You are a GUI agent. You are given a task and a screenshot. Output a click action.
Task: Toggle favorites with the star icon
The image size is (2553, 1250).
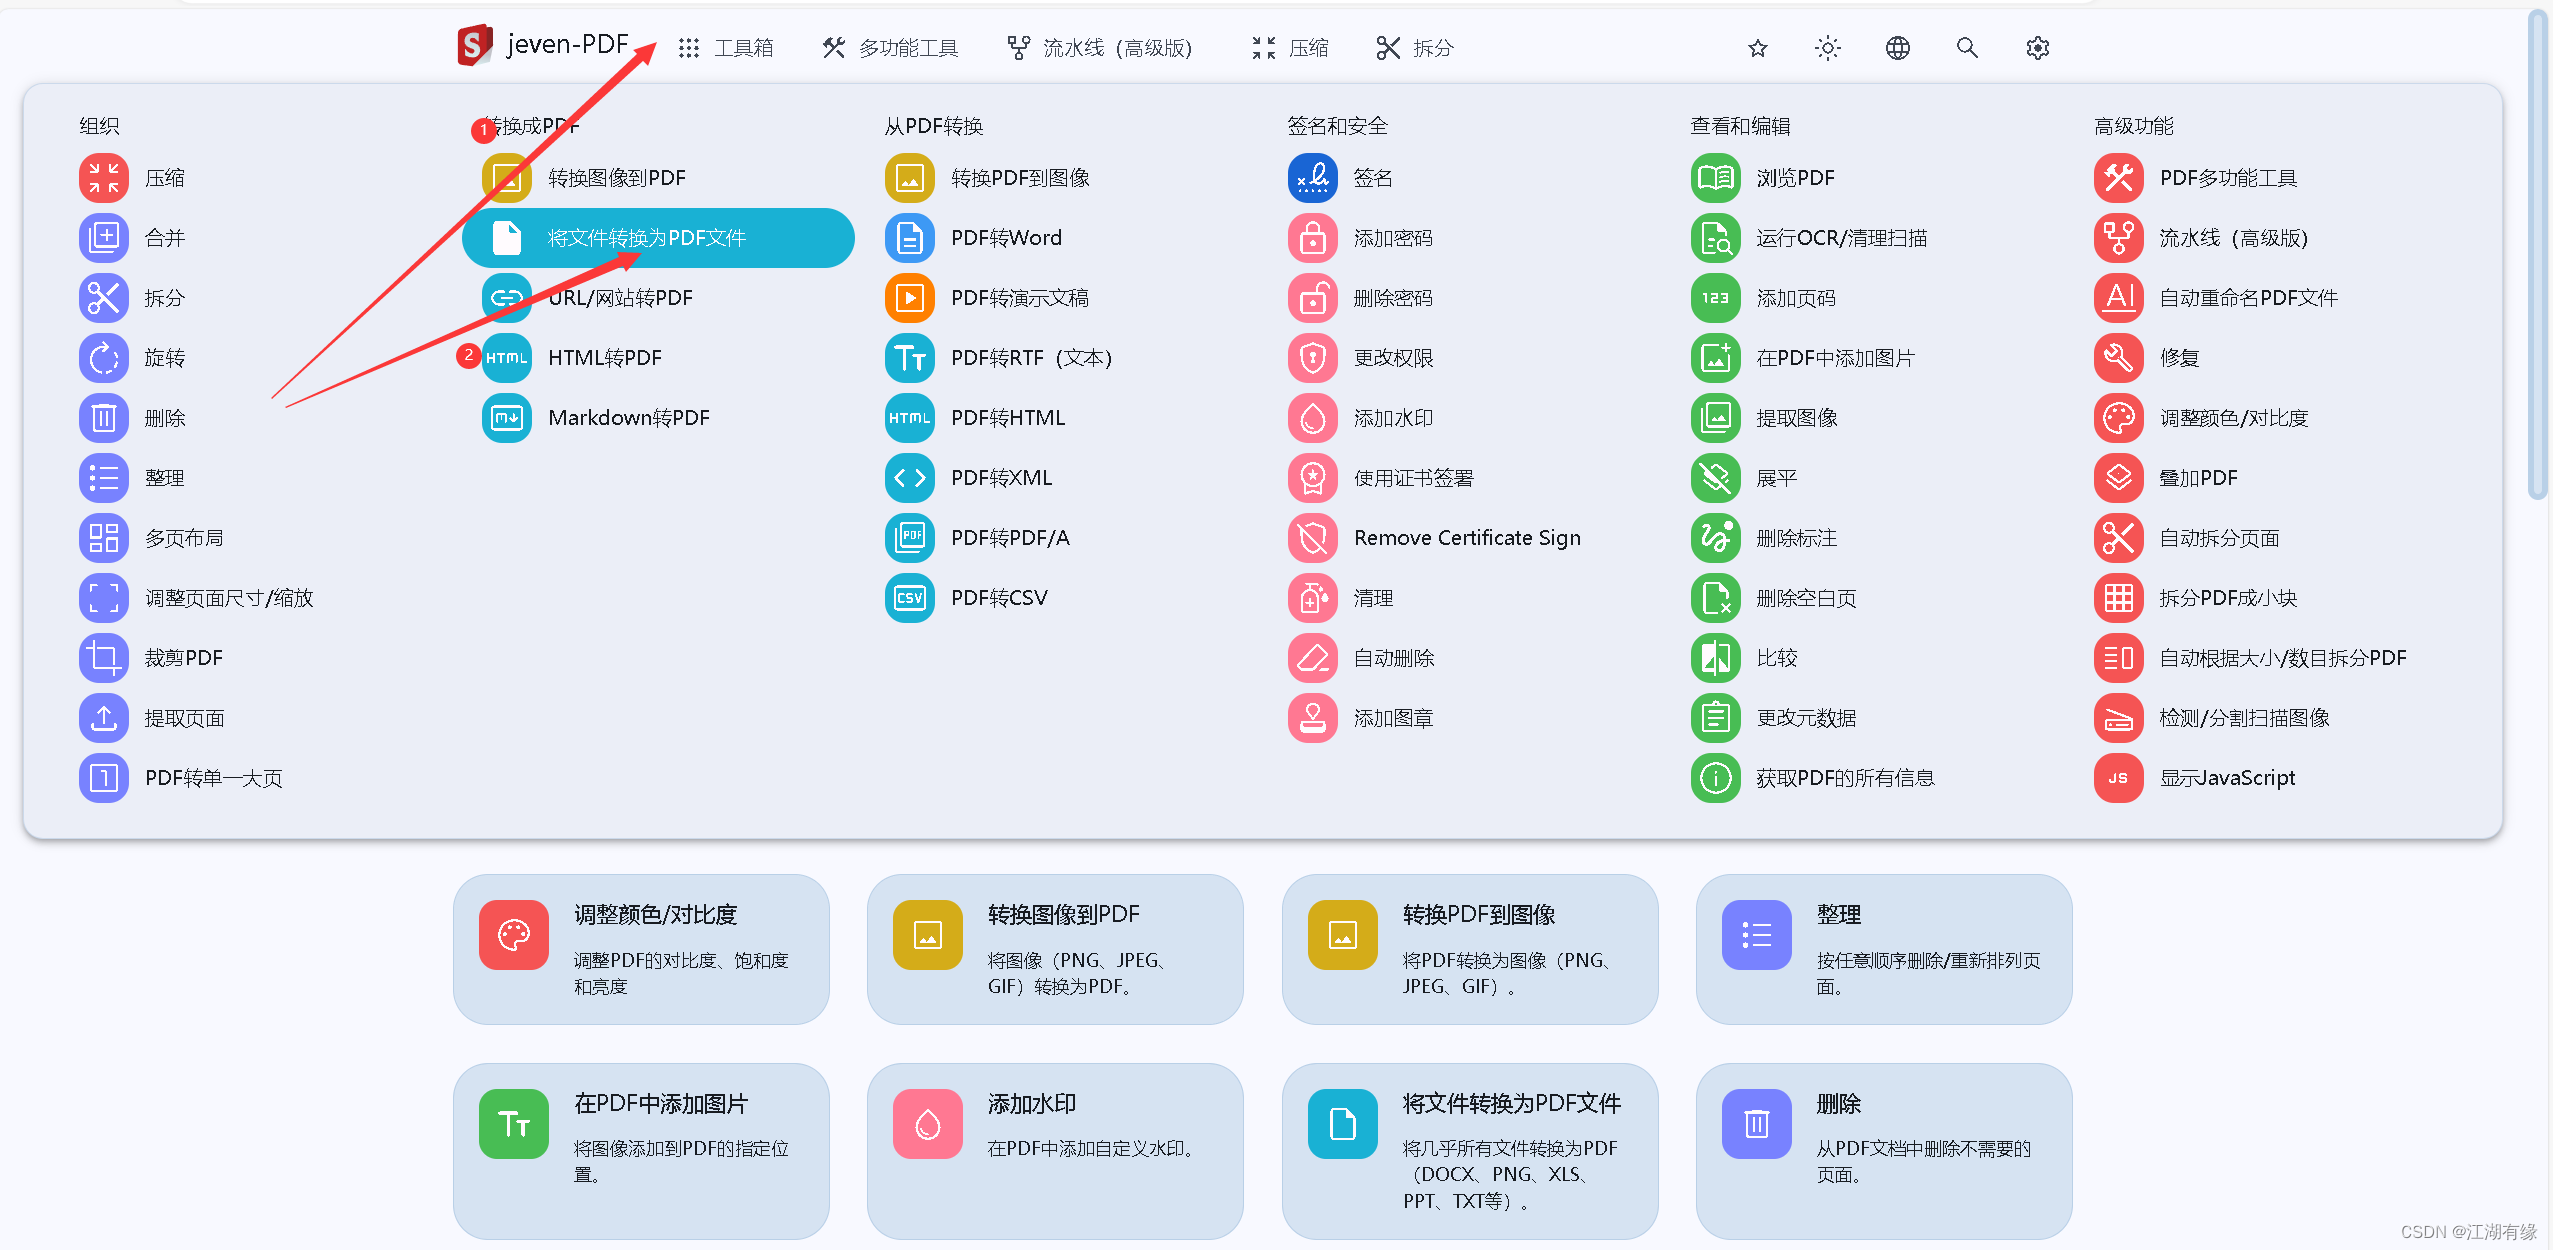1757,47
